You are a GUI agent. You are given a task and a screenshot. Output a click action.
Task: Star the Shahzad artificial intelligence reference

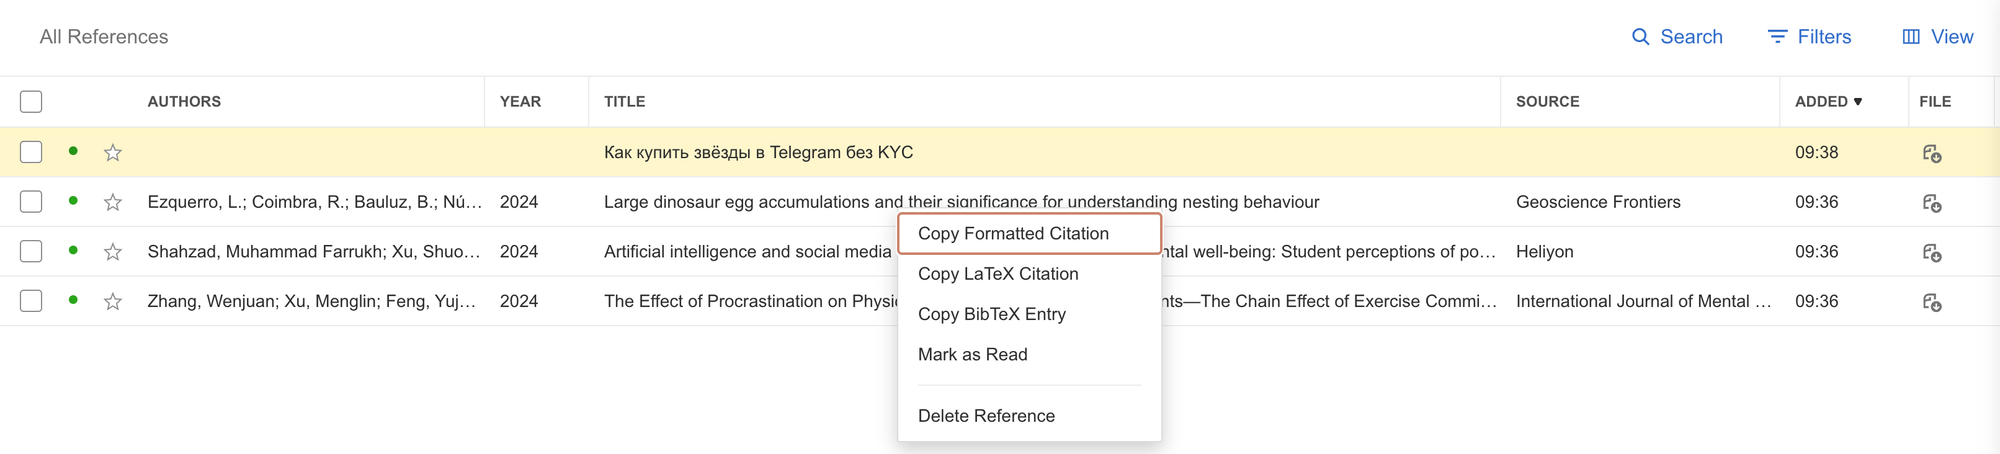click(x=113, y=252)
